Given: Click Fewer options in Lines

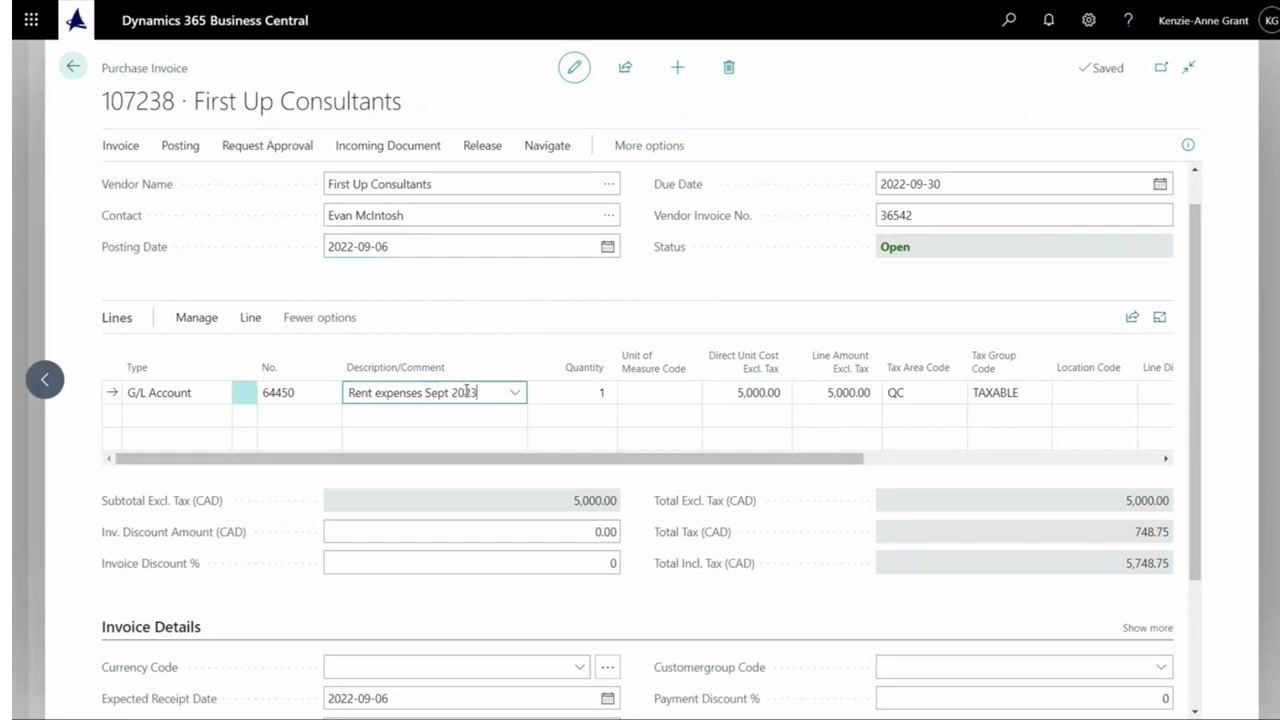Looking at the screenshot, I should tap(319, 317).
